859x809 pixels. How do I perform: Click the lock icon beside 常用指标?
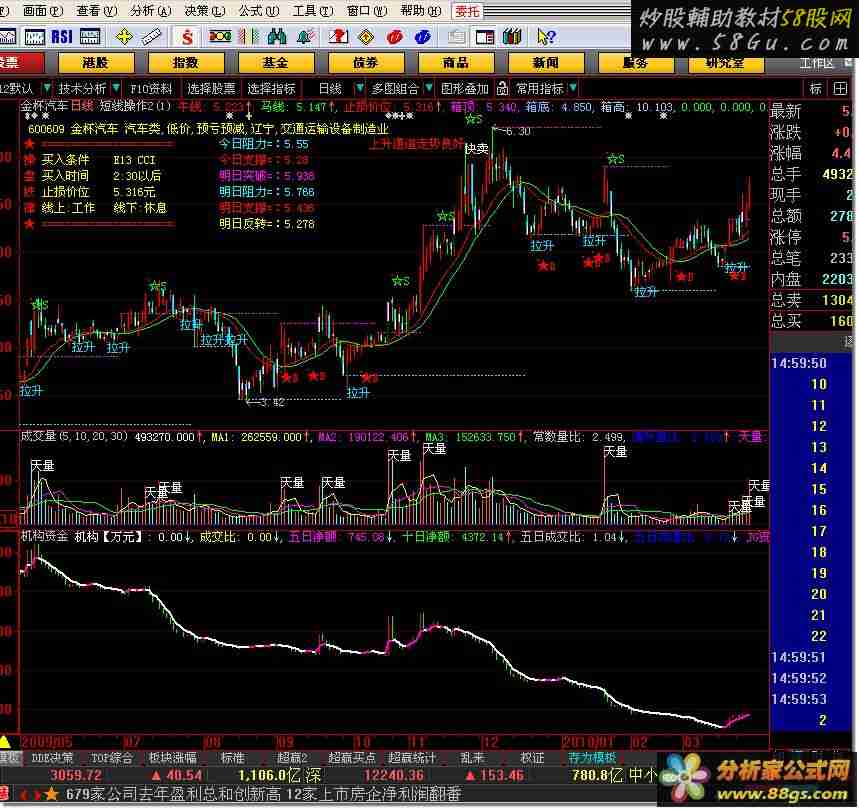[502, 88]
